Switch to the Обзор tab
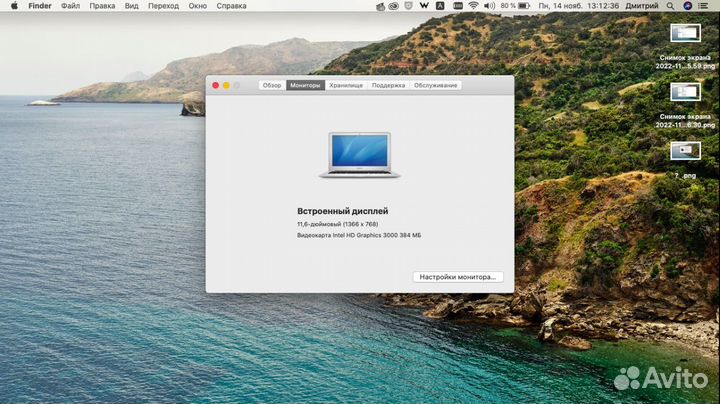 272,85
